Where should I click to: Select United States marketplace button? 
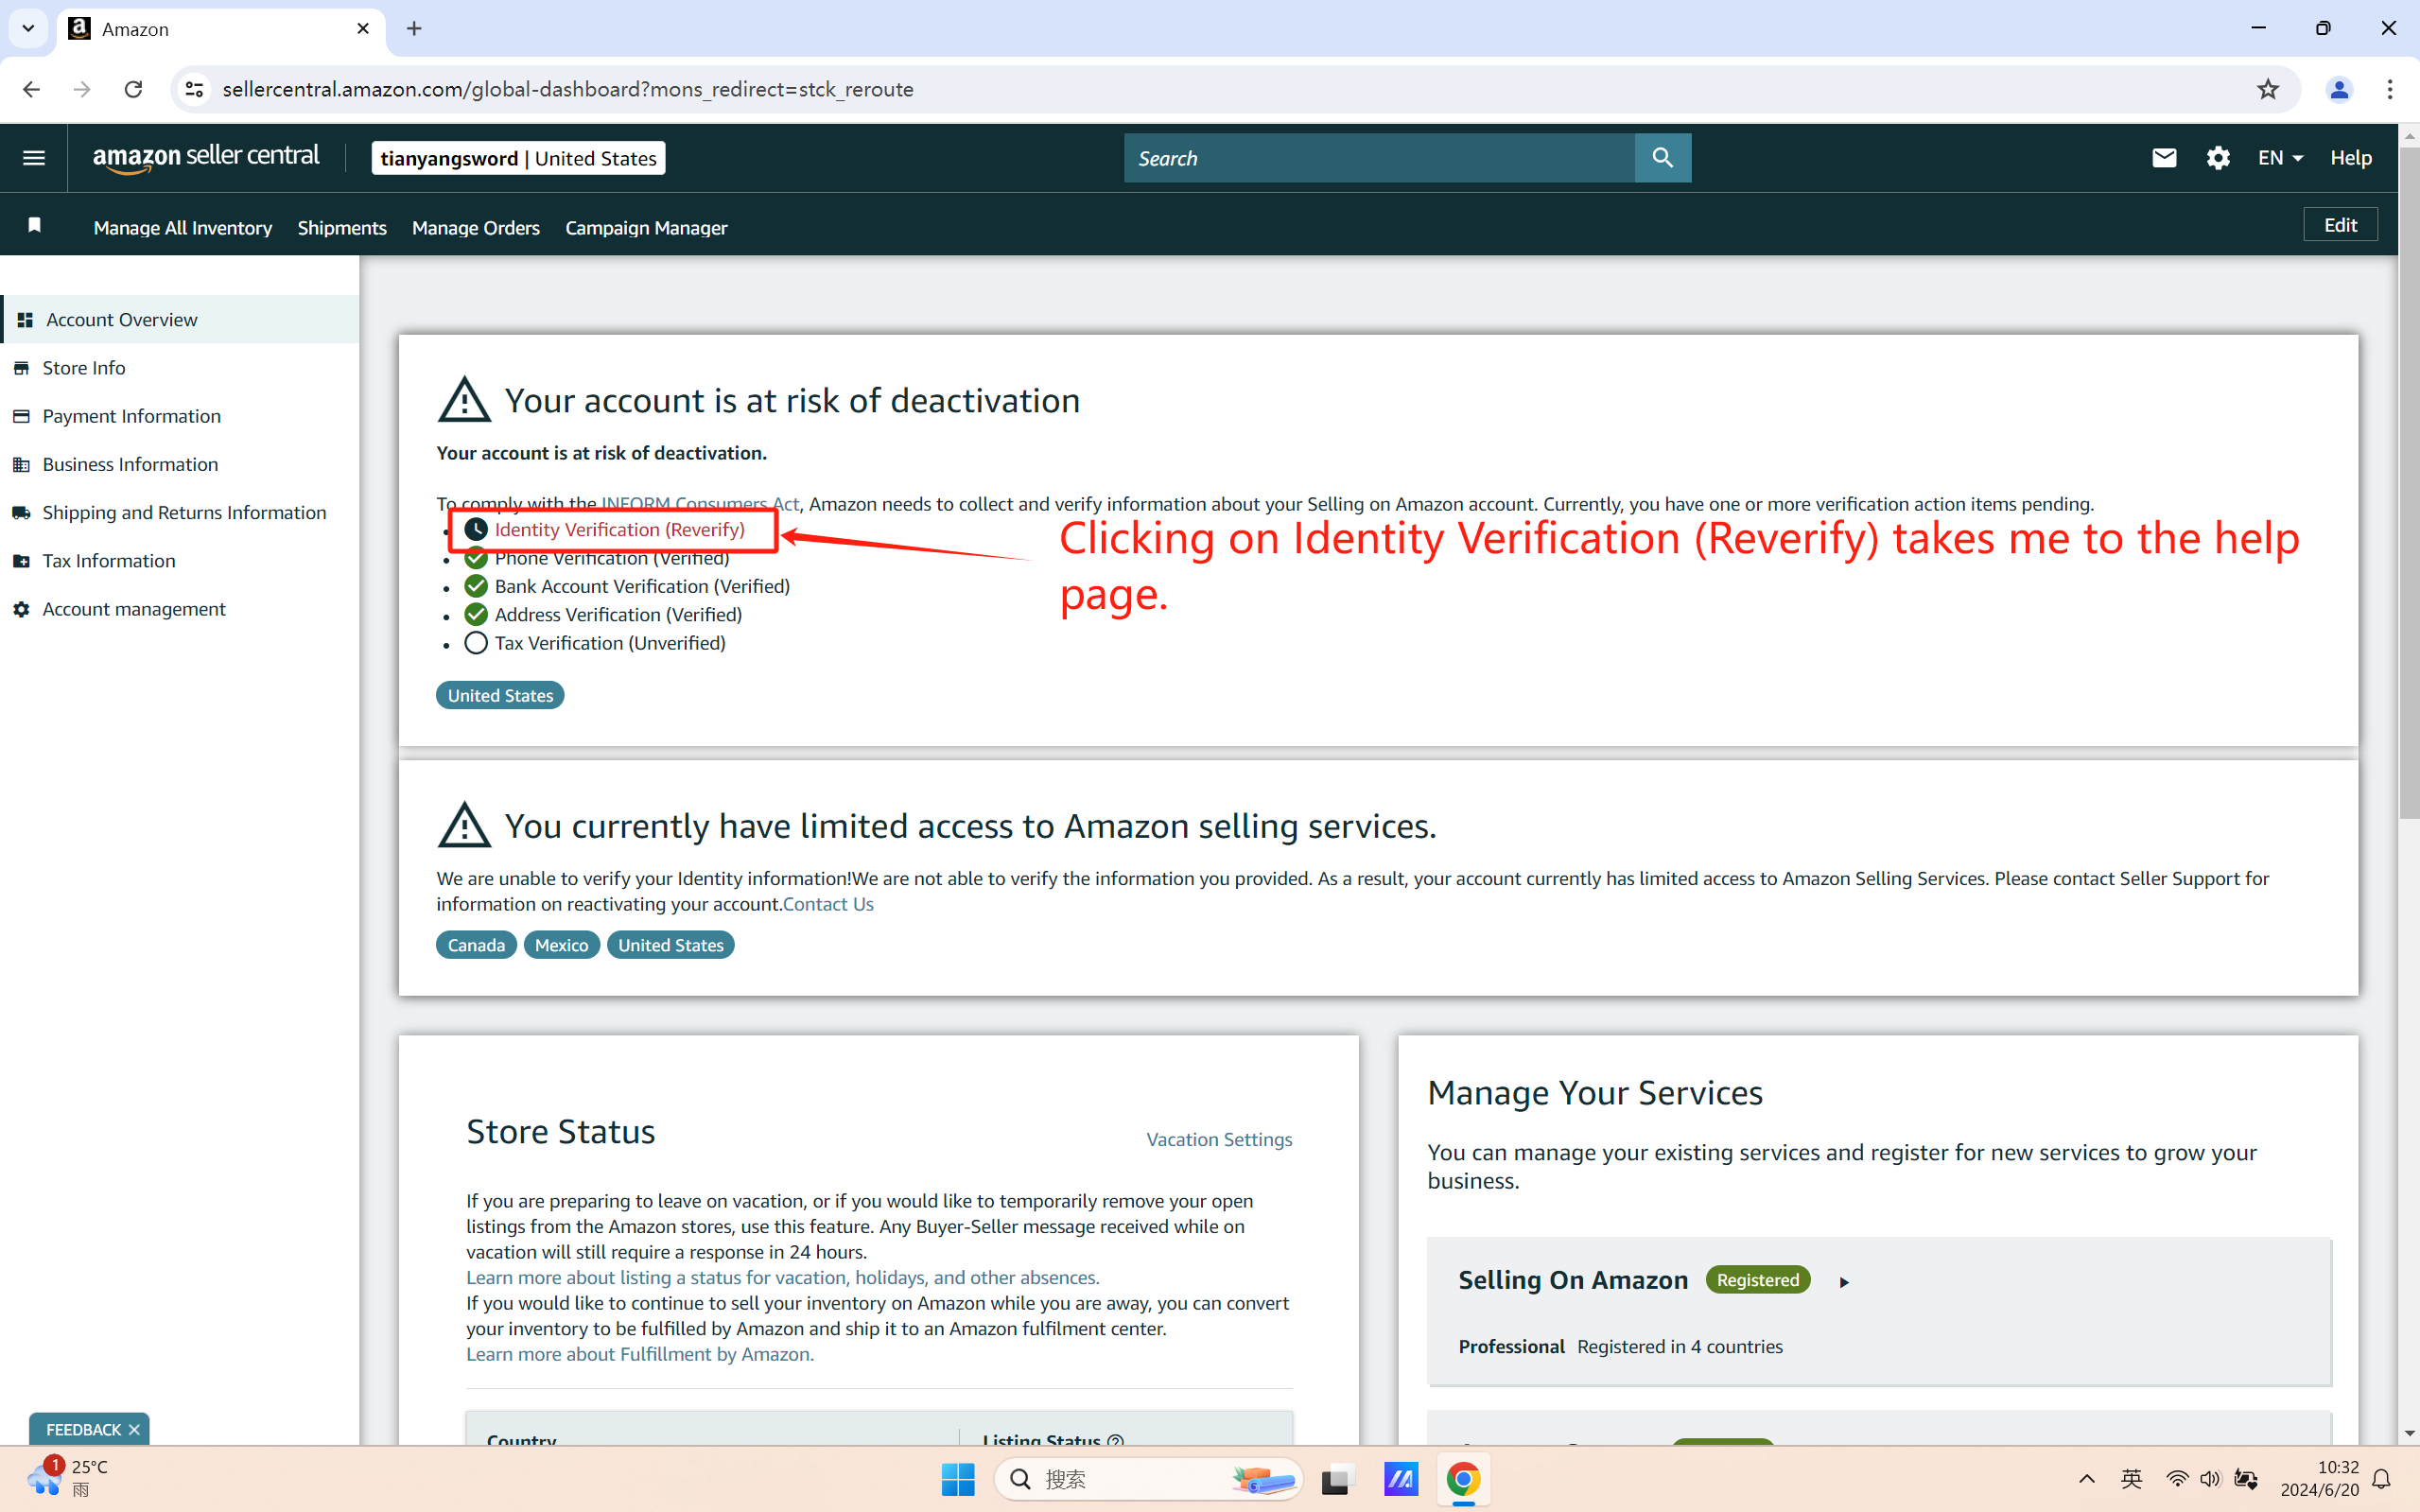coord(500,695)
